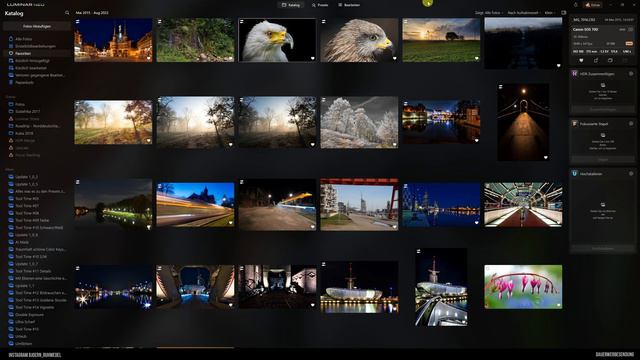The width and height of the screenshot is (640, 360).
Task: Select the long-exposure tram light-trails thumbnail
Action: 196,204
